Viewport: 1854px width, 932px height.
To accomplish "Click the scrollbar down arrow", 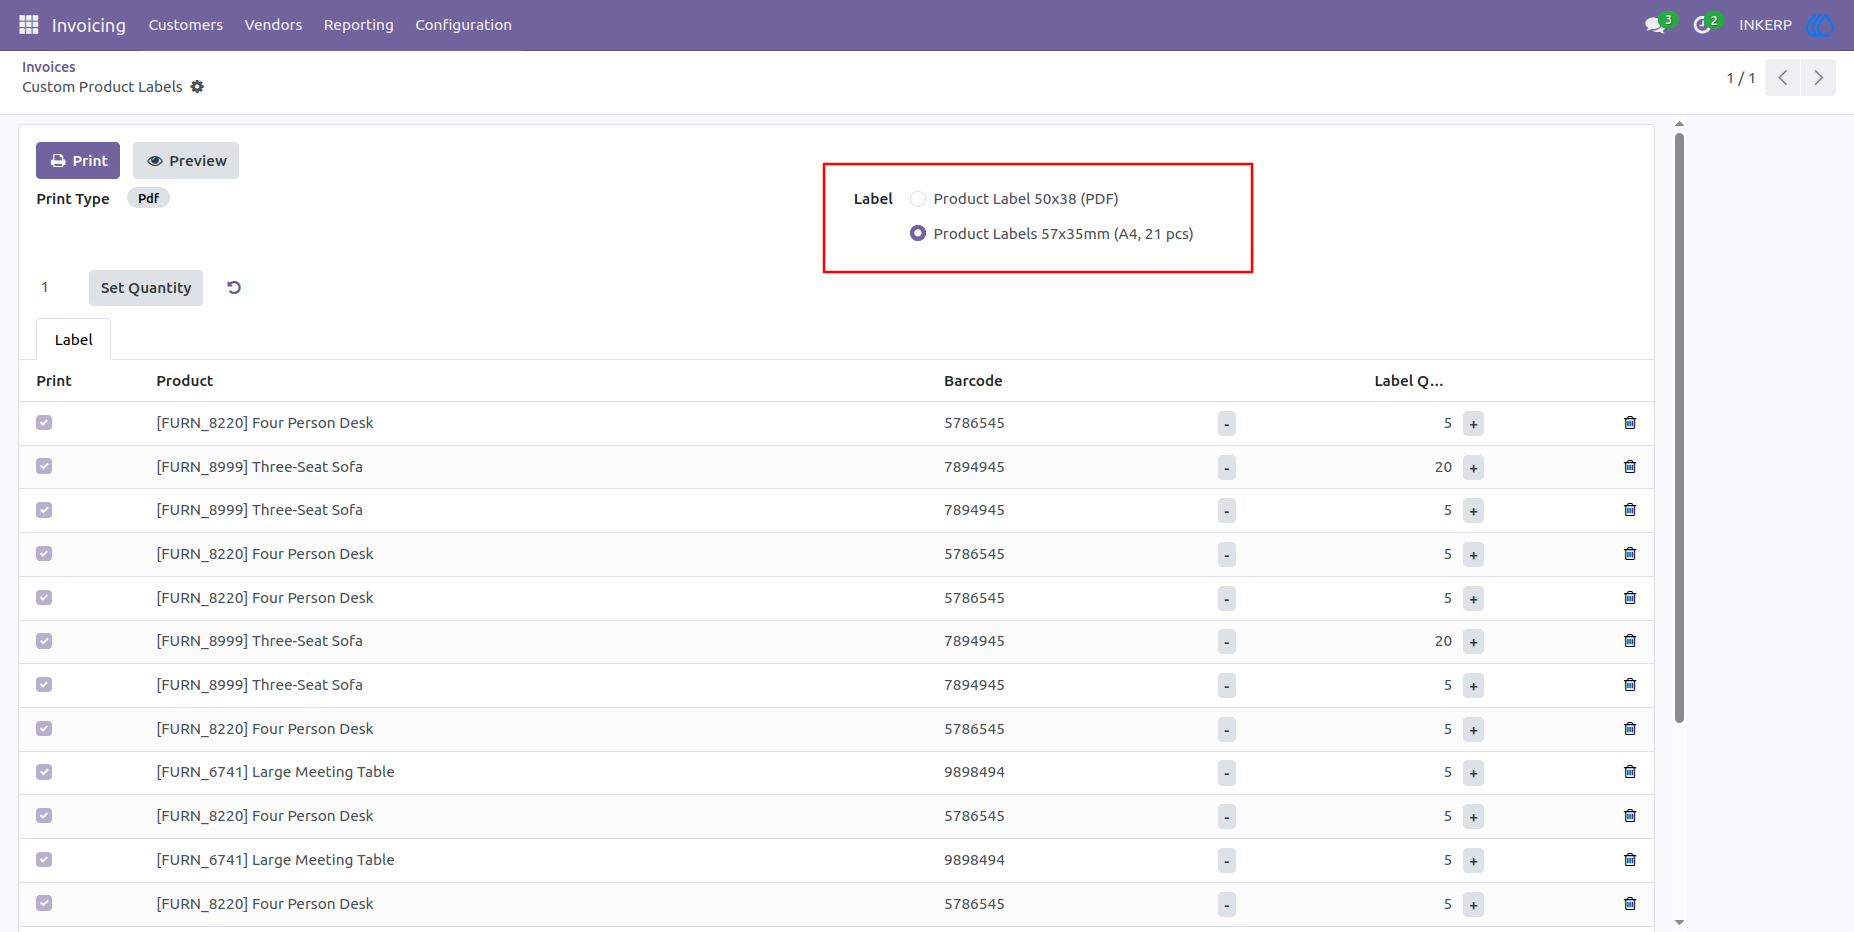I will click(1679, 922).
